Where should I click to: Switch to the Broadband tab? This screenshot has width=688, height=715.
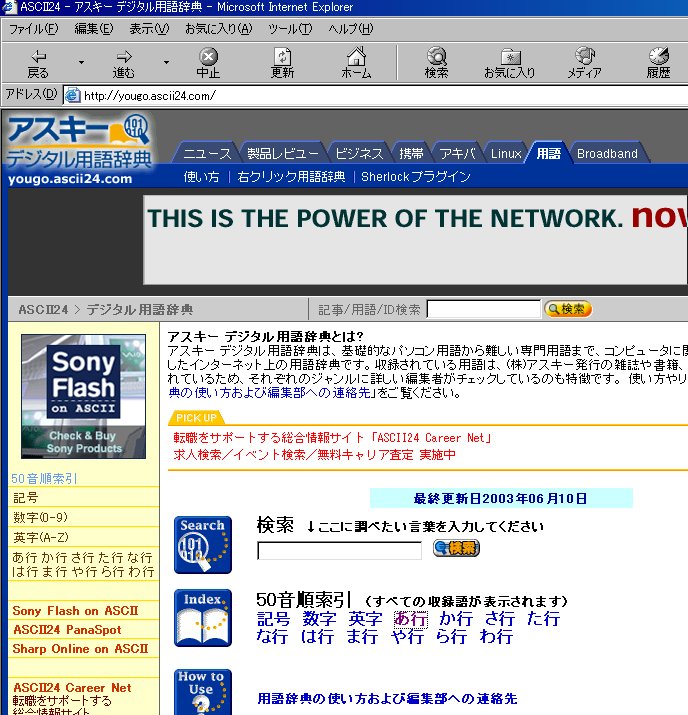(x=607, y=154)
